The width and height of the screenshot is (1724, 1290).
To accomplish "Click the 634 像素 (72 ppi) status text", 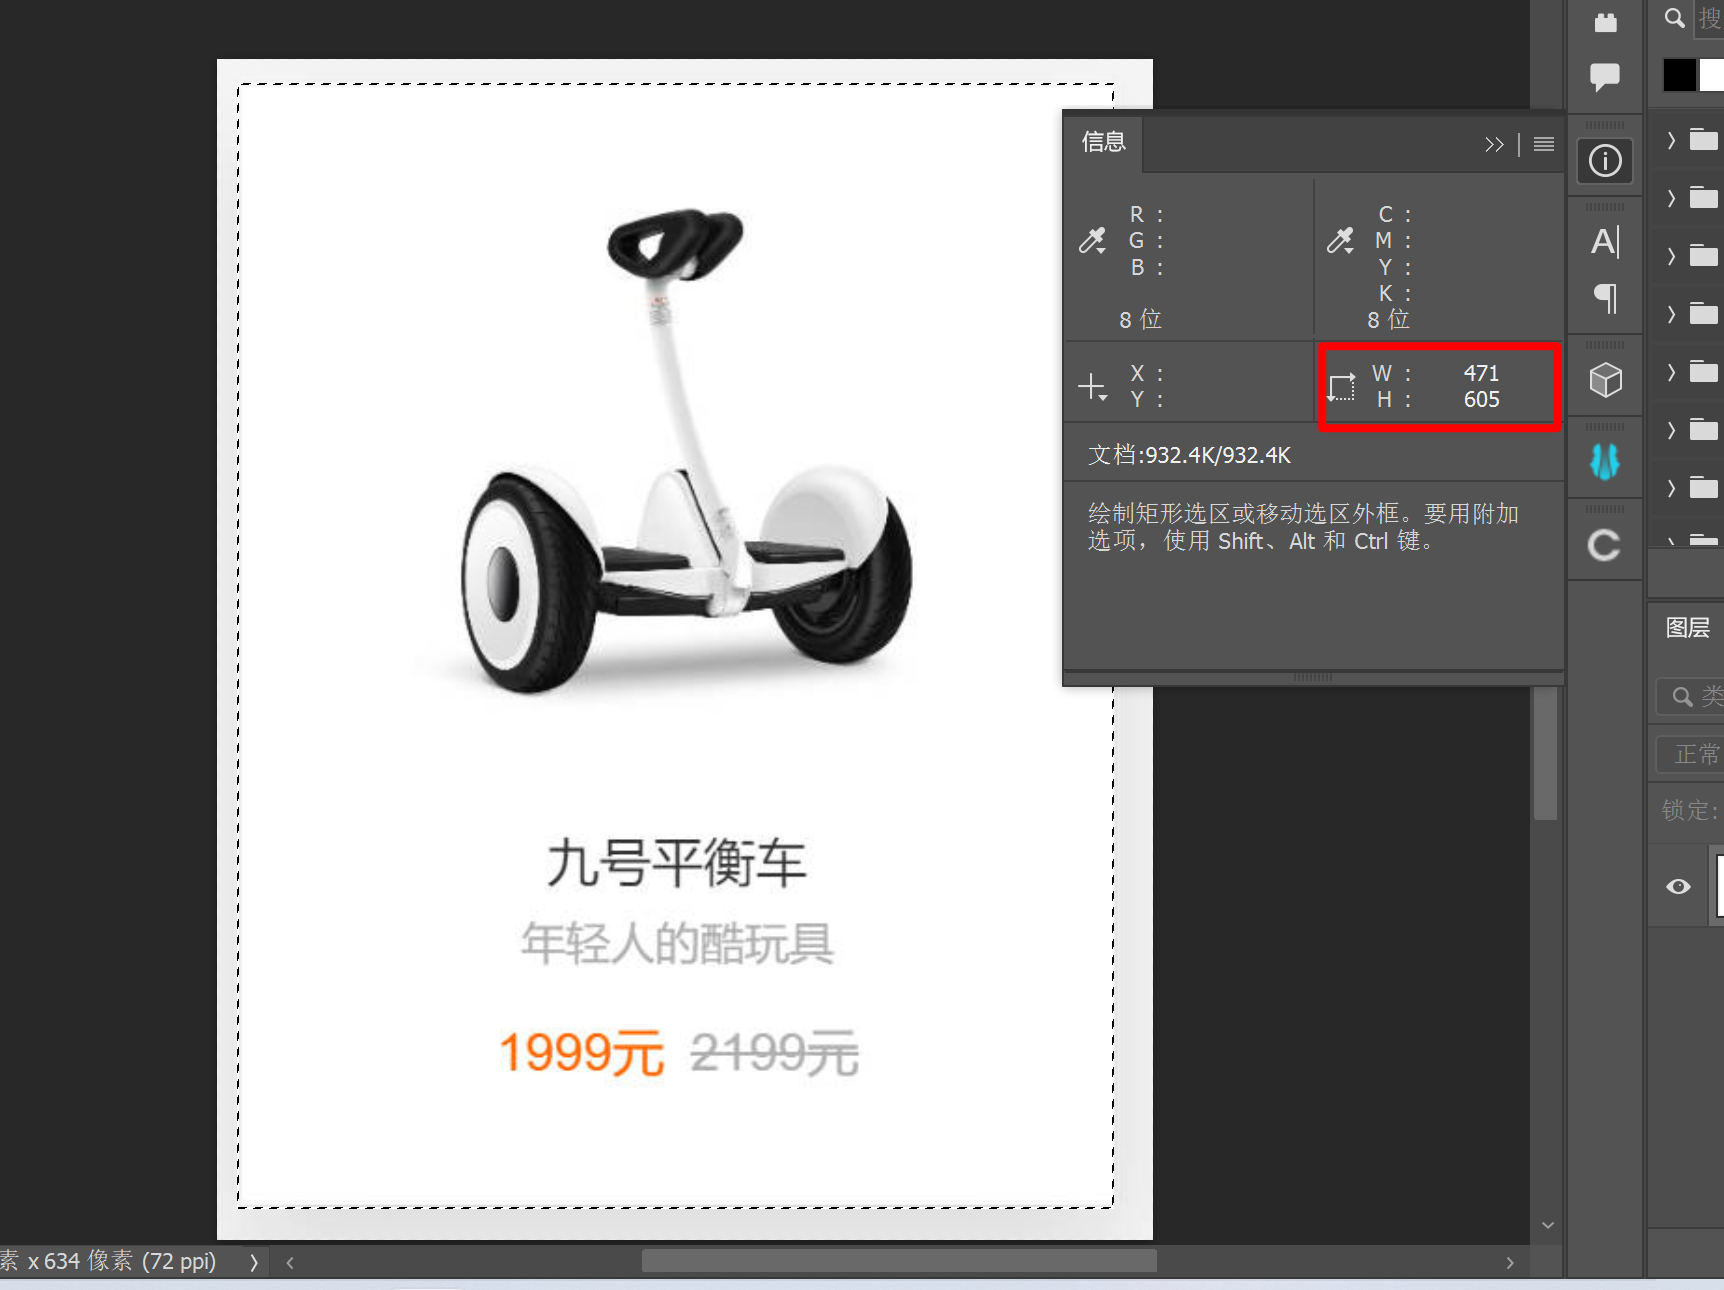I will point(130,1261).
